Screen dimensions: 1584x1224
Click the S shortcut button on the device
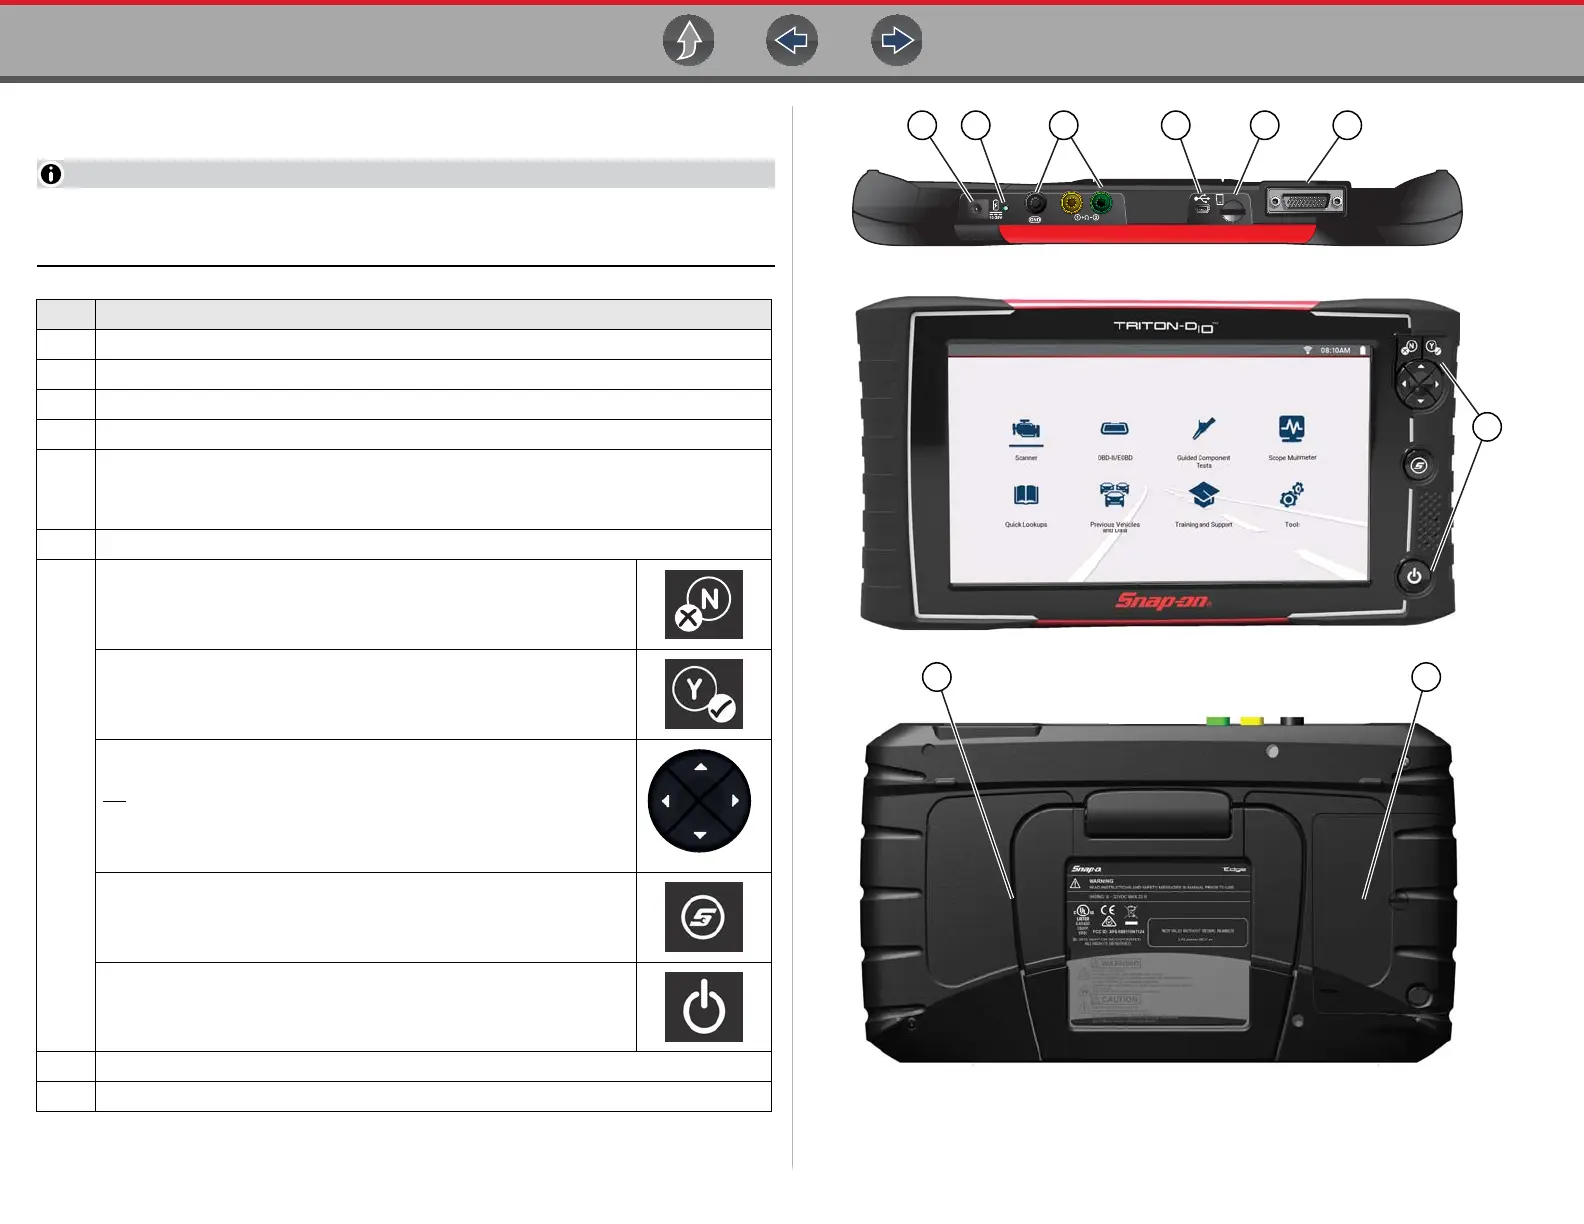click(x=1418, y=465)
